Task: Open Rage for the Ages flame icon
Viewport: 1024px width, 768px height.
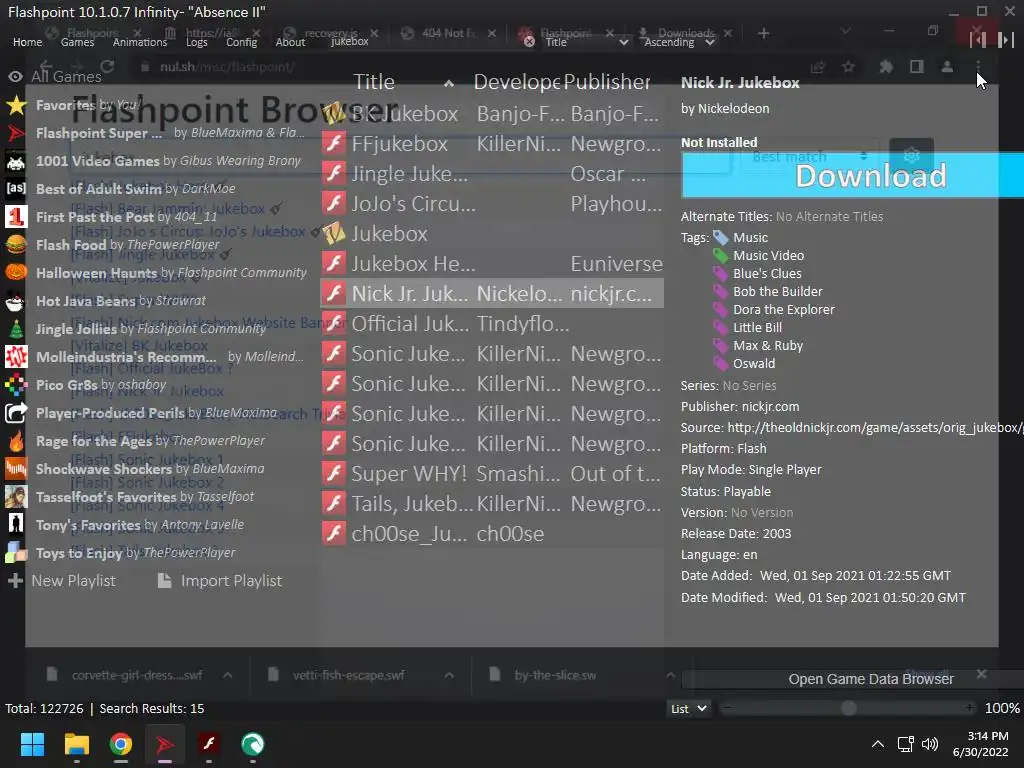Action: coord(16,441)
